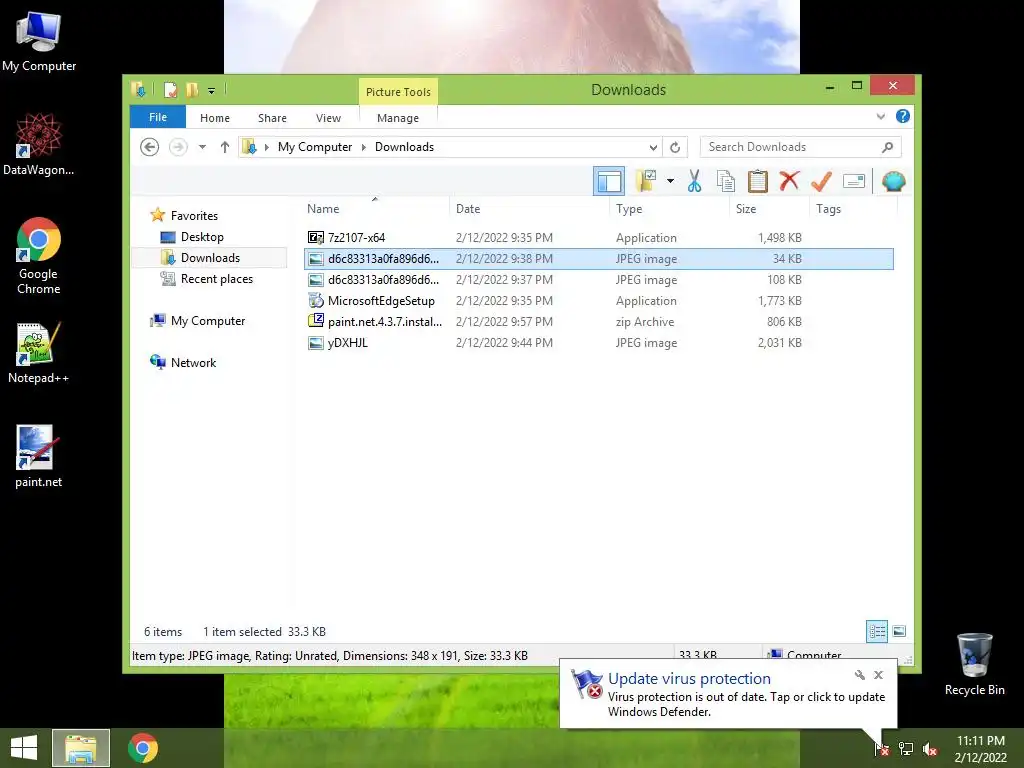Screen dimensions: 1024x768
Task: Select the 7z2107-x64 file
Action: (599, 238)
